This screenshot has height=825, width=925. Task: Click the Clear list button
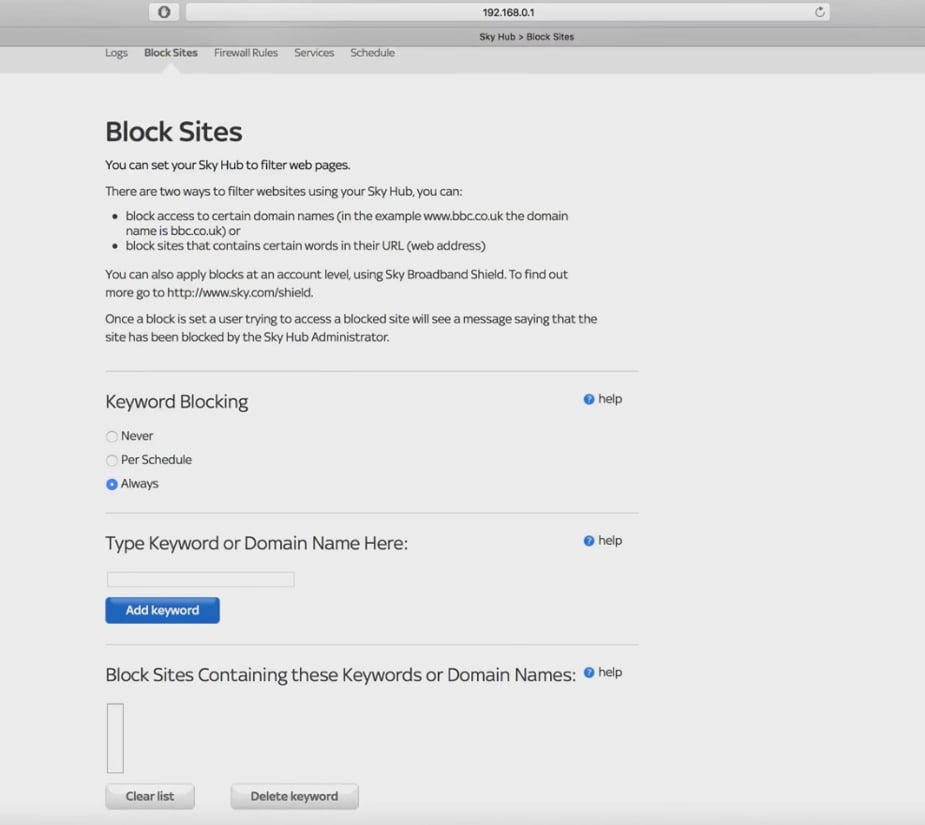point(150,797)
